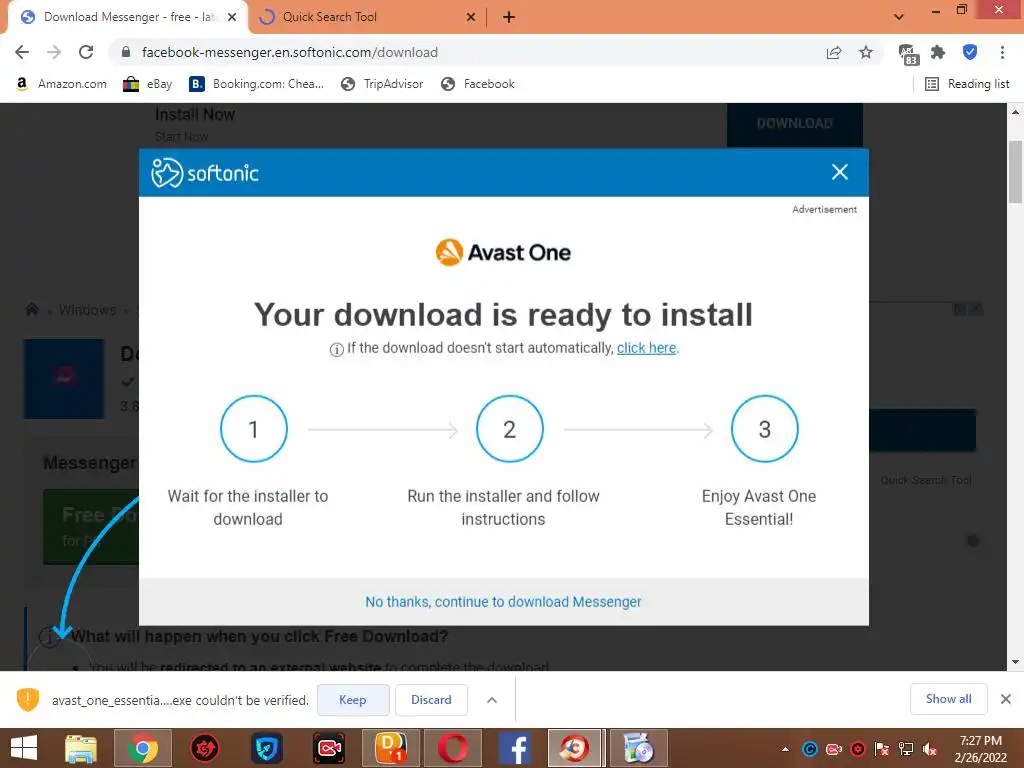1024x768 pixels.
Task: Open installer disc app in taskbar
Action: 639,748
